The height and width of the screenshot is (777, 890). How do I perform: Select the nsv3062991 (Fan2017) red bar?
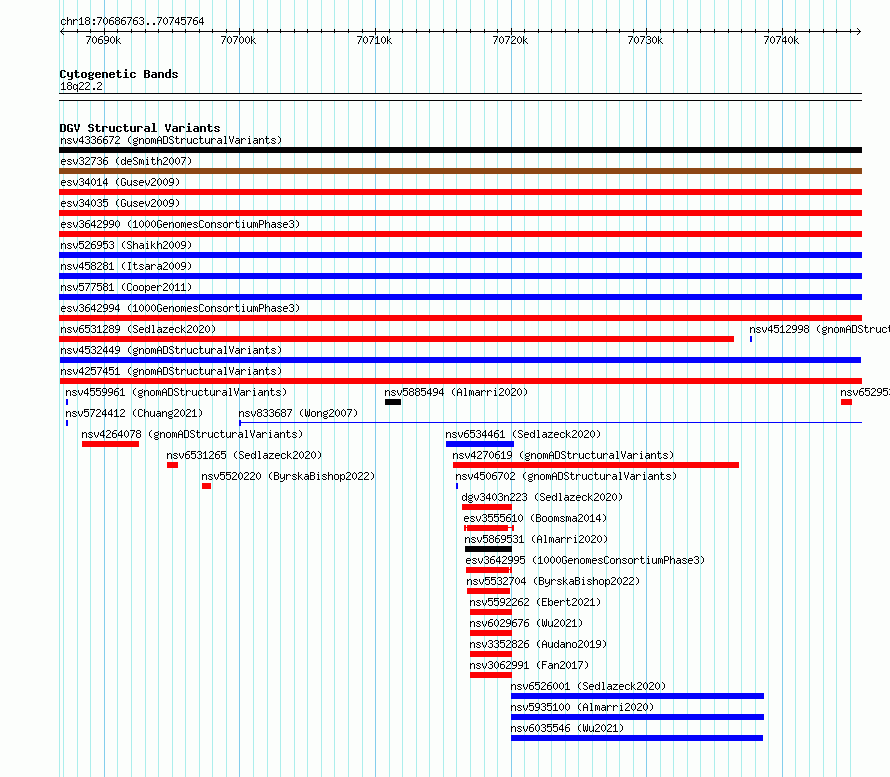[491, 675]
